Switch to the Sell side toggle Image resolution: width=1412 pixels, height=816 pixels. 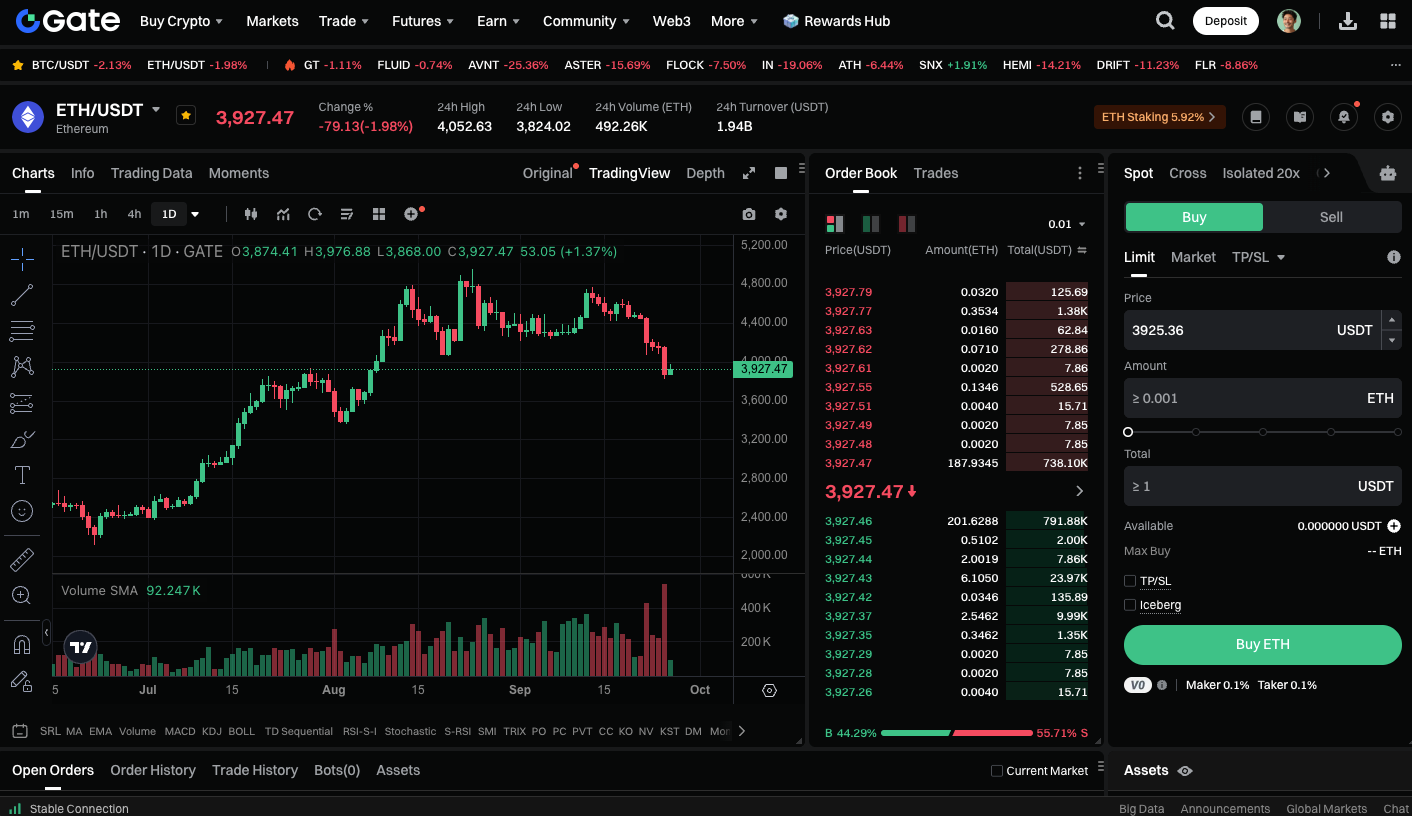[x=1332, y=217]
